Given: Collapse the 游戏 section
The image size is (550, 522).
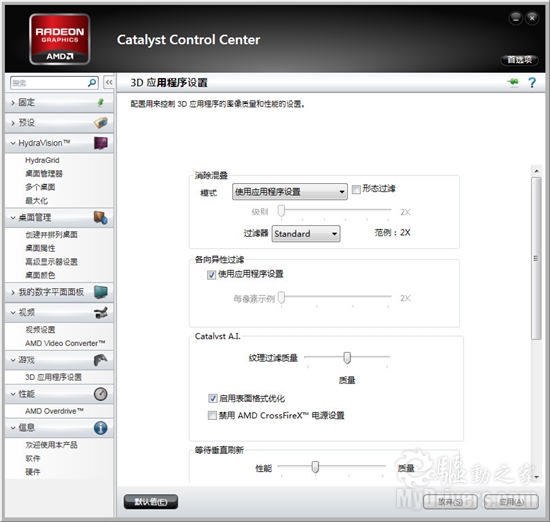Looking at the screenshot, I should point(13,360).
